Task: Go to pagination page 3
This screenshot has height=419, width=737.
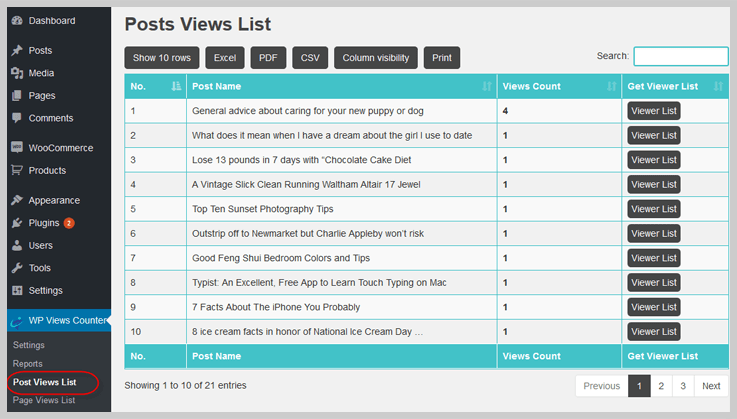Action: pos(683,386)
